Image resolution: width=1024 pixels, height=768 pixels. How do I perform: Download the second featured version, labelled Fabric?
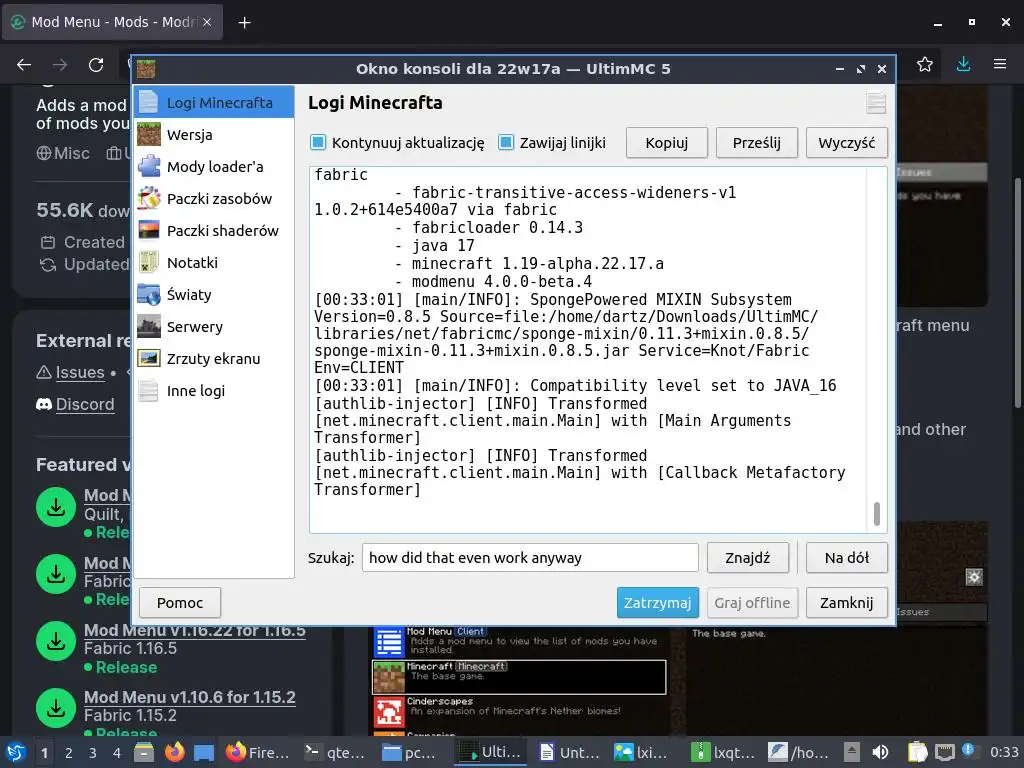[x=56, y=574]
